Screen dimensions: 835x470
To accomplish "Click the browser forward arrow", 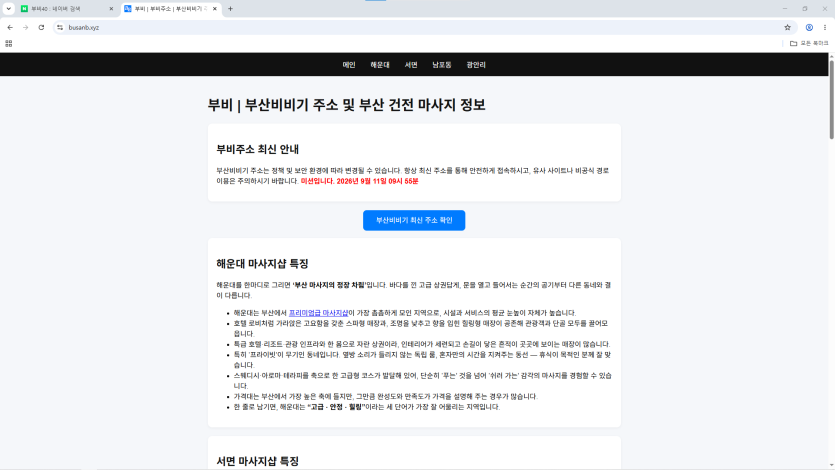I will coord(26,28).
